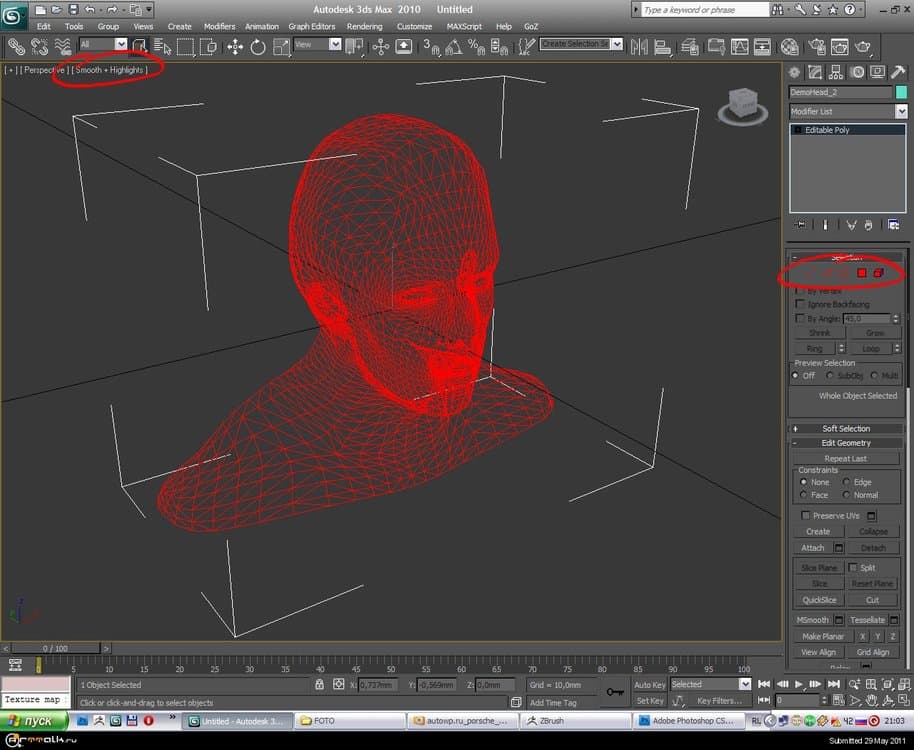Activate the Select and Scale tool
Screen dimensions: 914x750
coord(281,46)
